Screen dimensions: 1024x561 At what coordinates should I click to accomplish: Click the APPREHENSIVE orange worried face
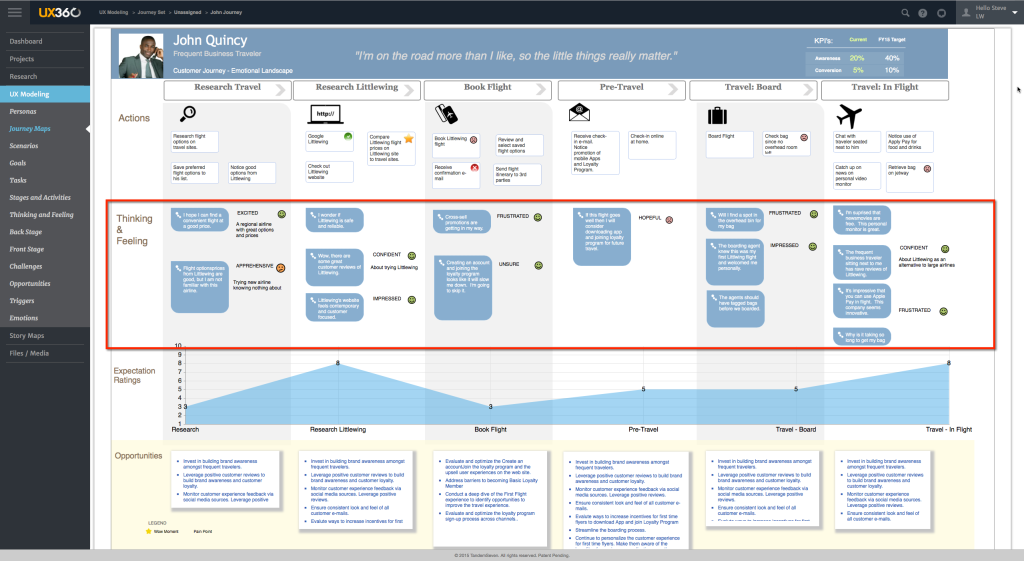(x=281, y=268)
